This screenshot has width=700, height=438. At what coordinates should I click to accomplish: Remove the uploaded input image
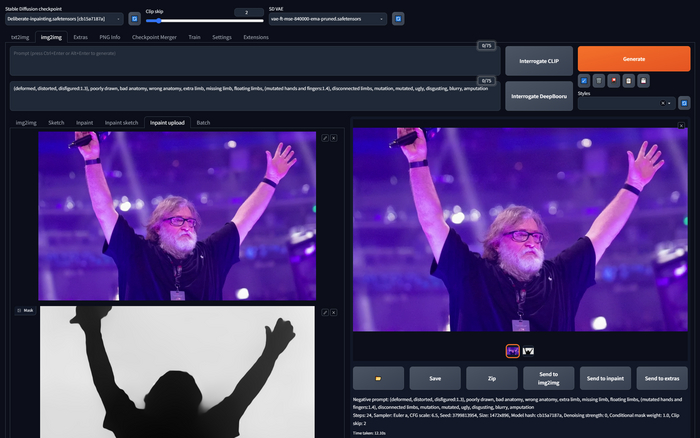[334, 139]
